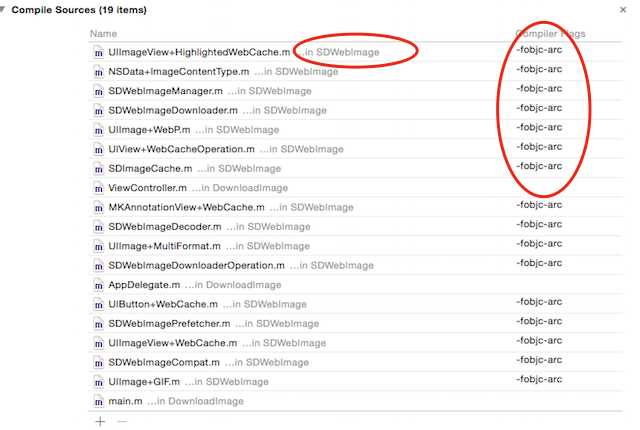Click the ViewController.m file icon
The height and width of the screenshot is (430, 640).
98,188
